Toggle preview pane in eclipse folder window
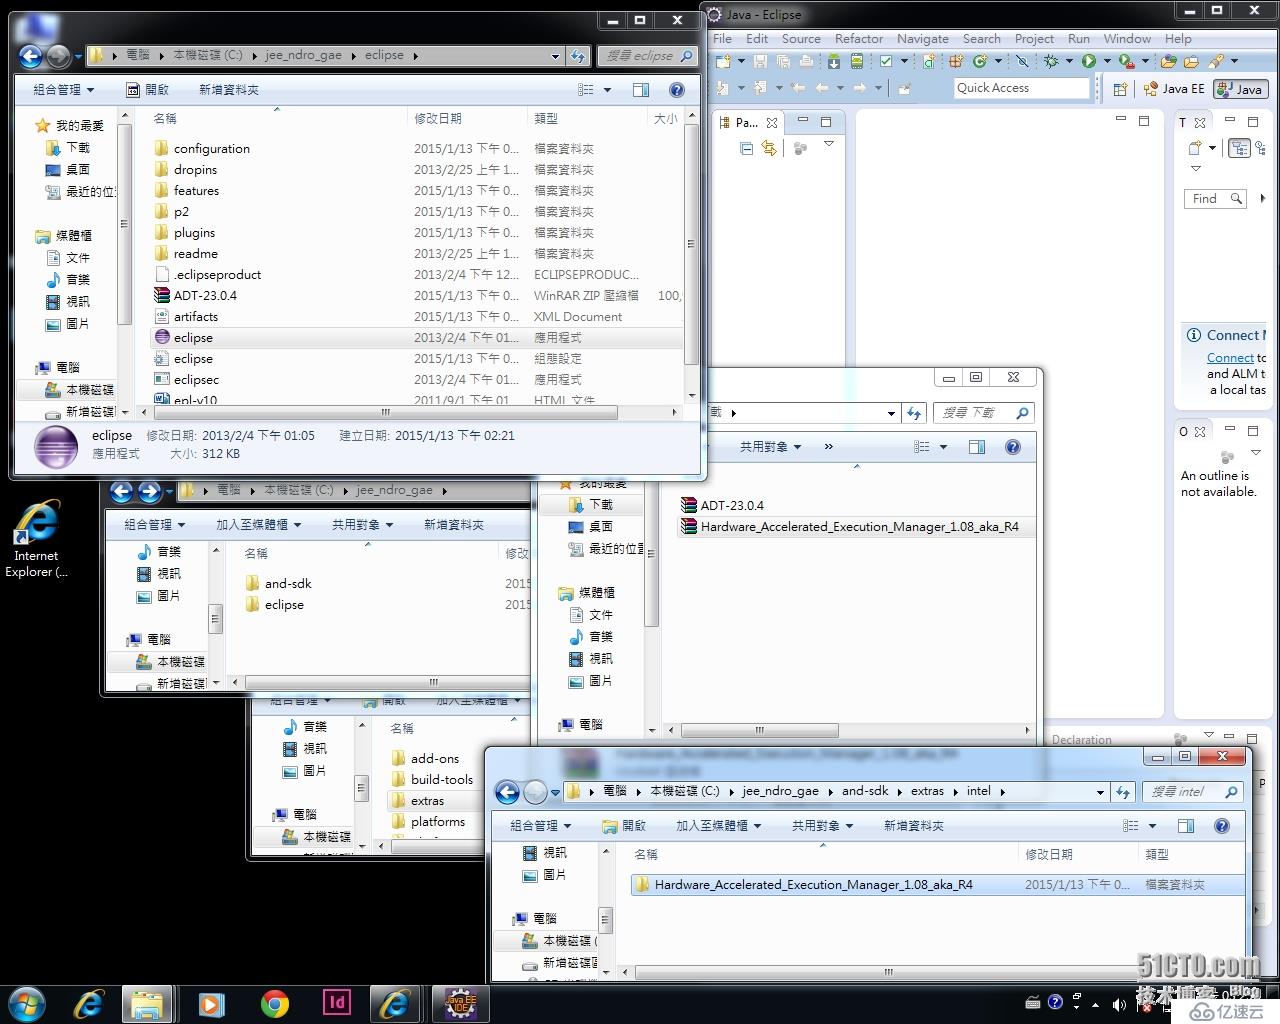 pyautogui.click(x=641, y=90)
